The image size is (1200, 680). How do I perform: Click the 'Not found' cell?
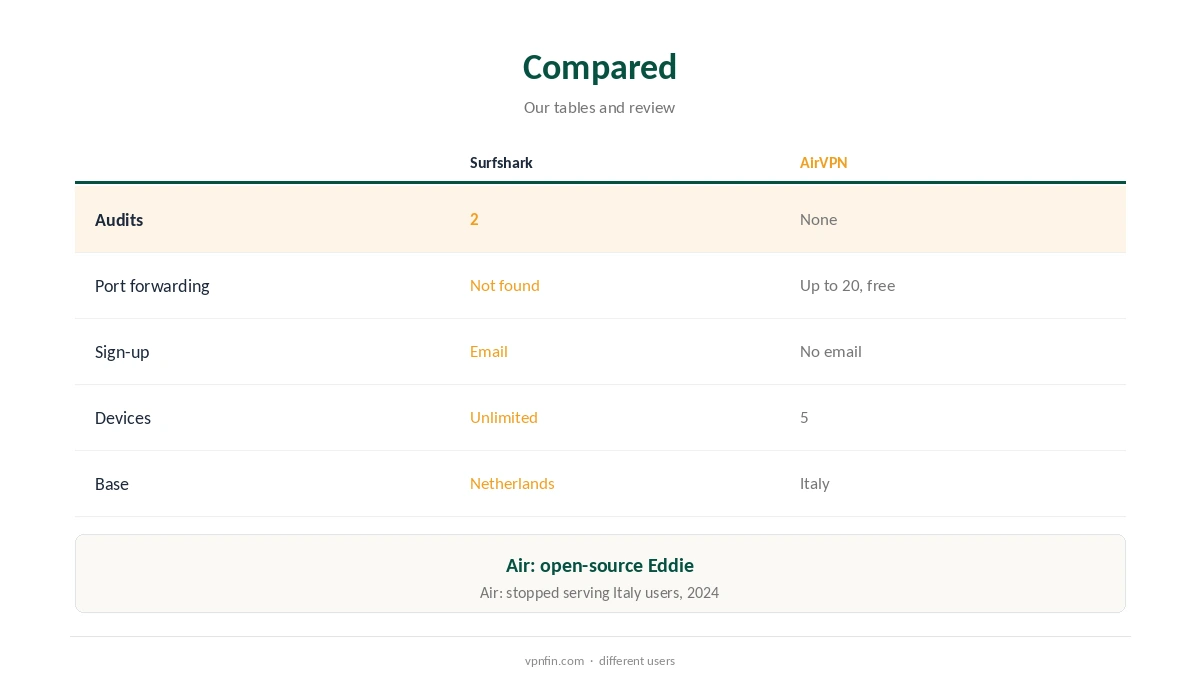[x=505, y=285]
